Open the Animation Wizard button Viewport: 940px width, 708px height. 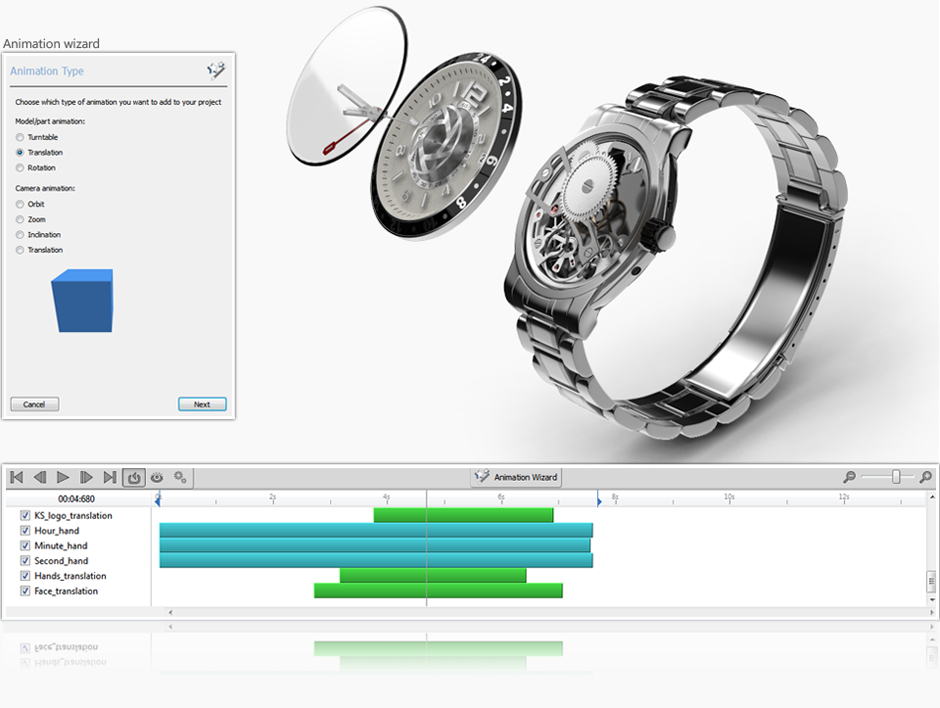point(516,477)
